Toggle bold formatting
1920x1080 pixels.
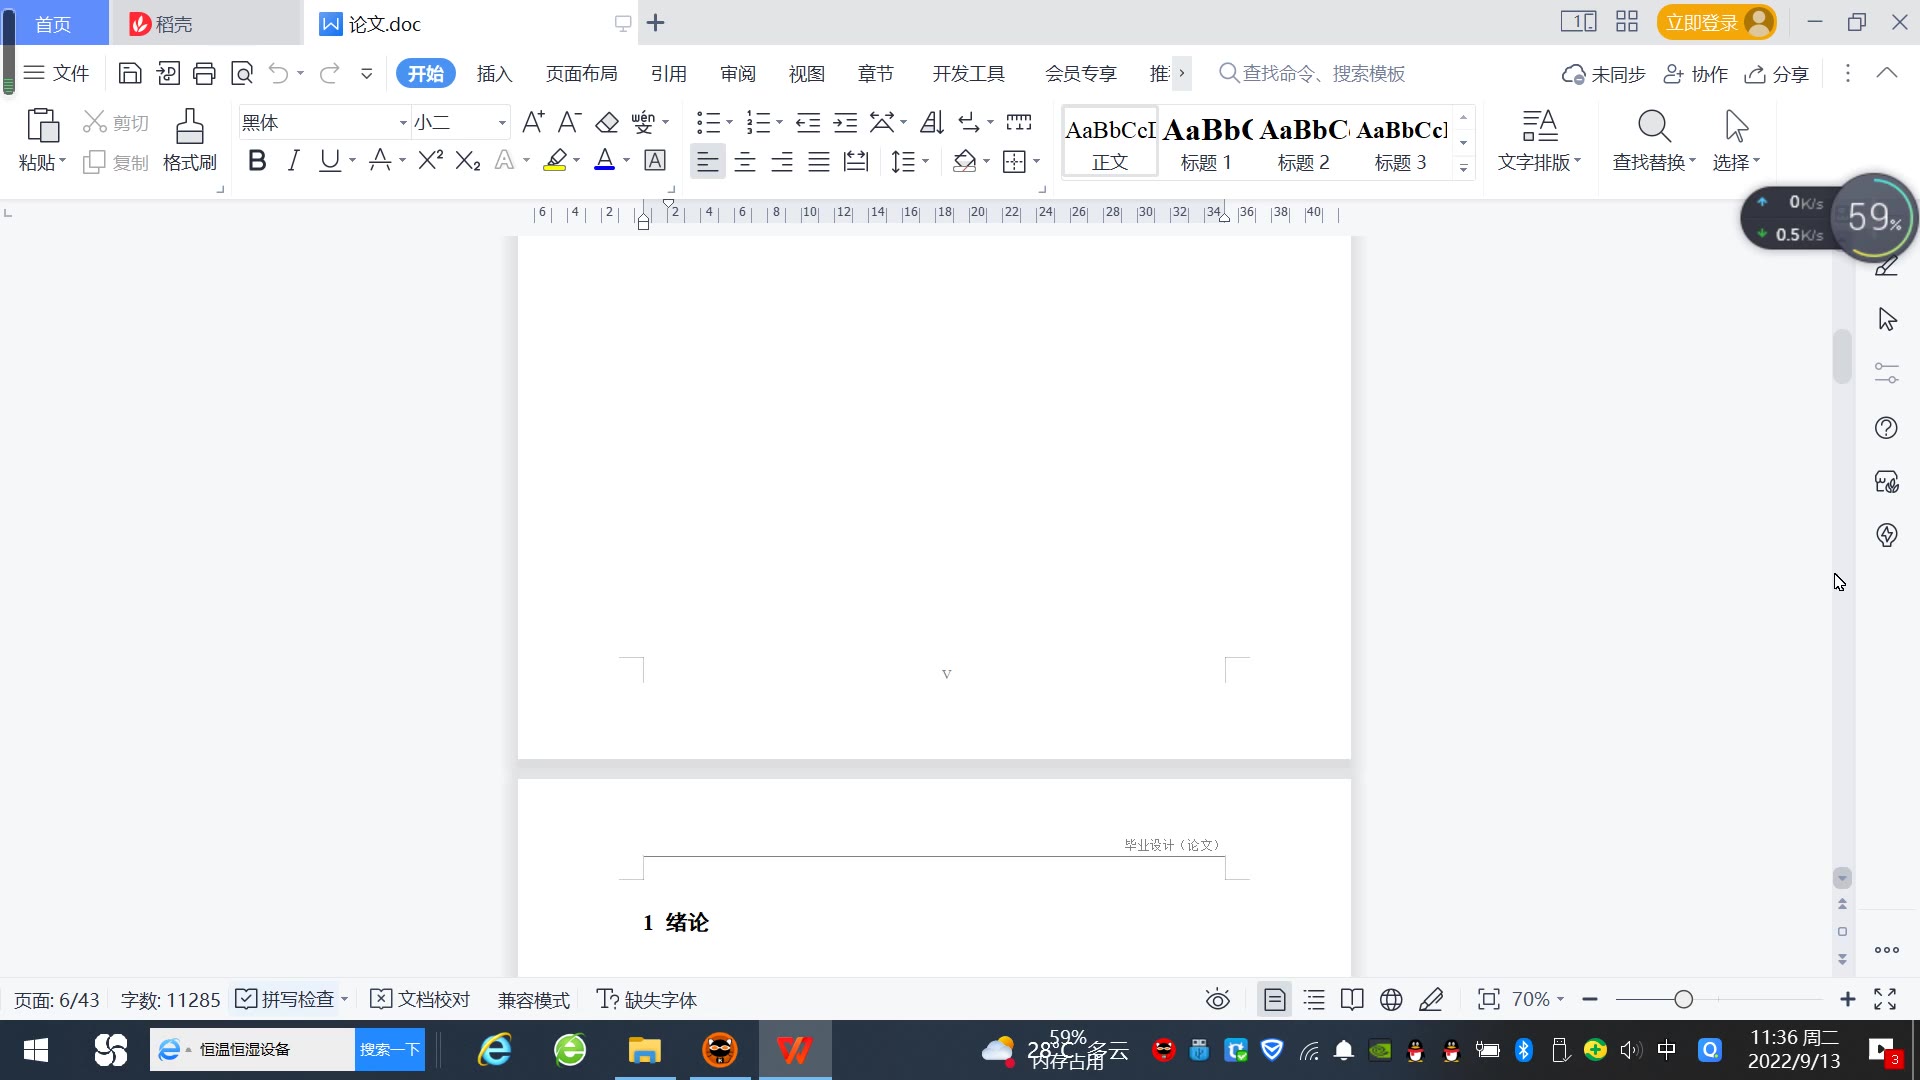tap(257, 161)
